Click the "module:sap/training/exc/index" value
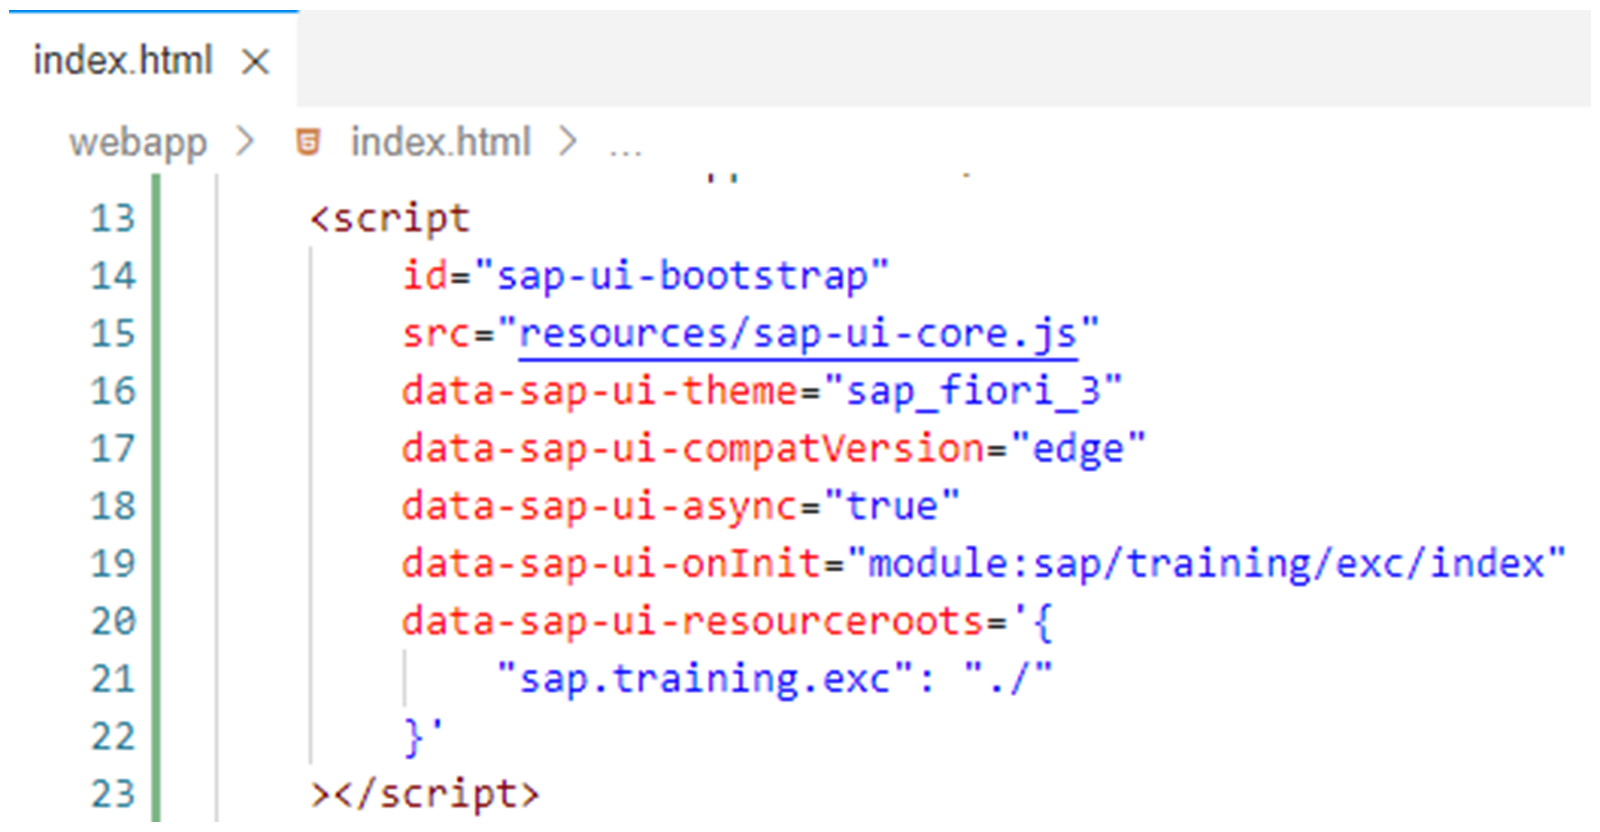1600x832 pixels. (x=1205, y=564)
